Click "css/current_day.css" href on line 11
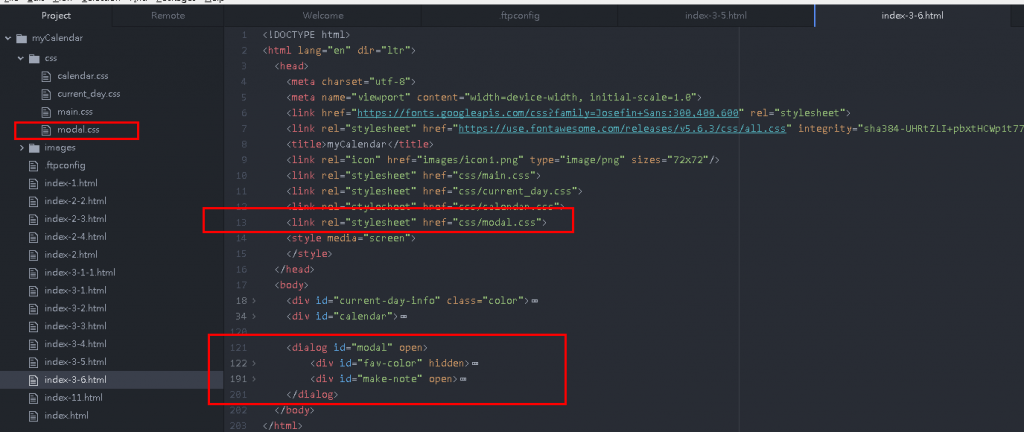 pyautogui.click(x=515, y=192)
